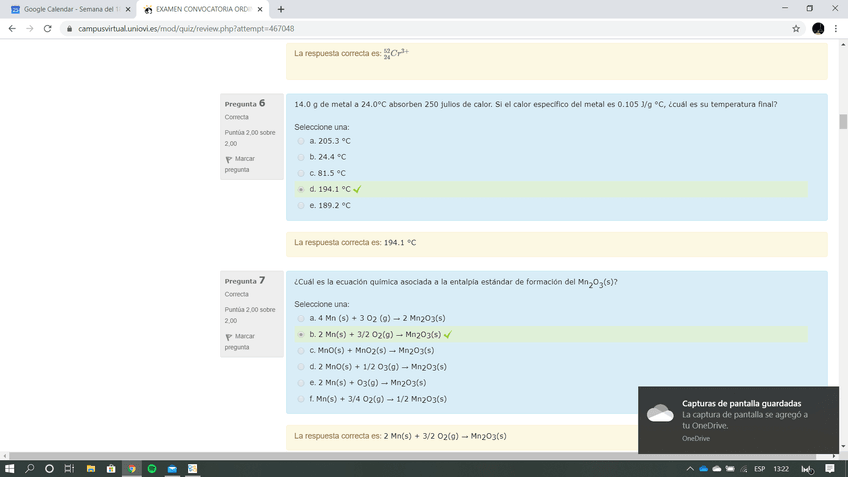This screenshot has width=848, height=477.
Task: Go forward in browser history
Action: (30, 29)
